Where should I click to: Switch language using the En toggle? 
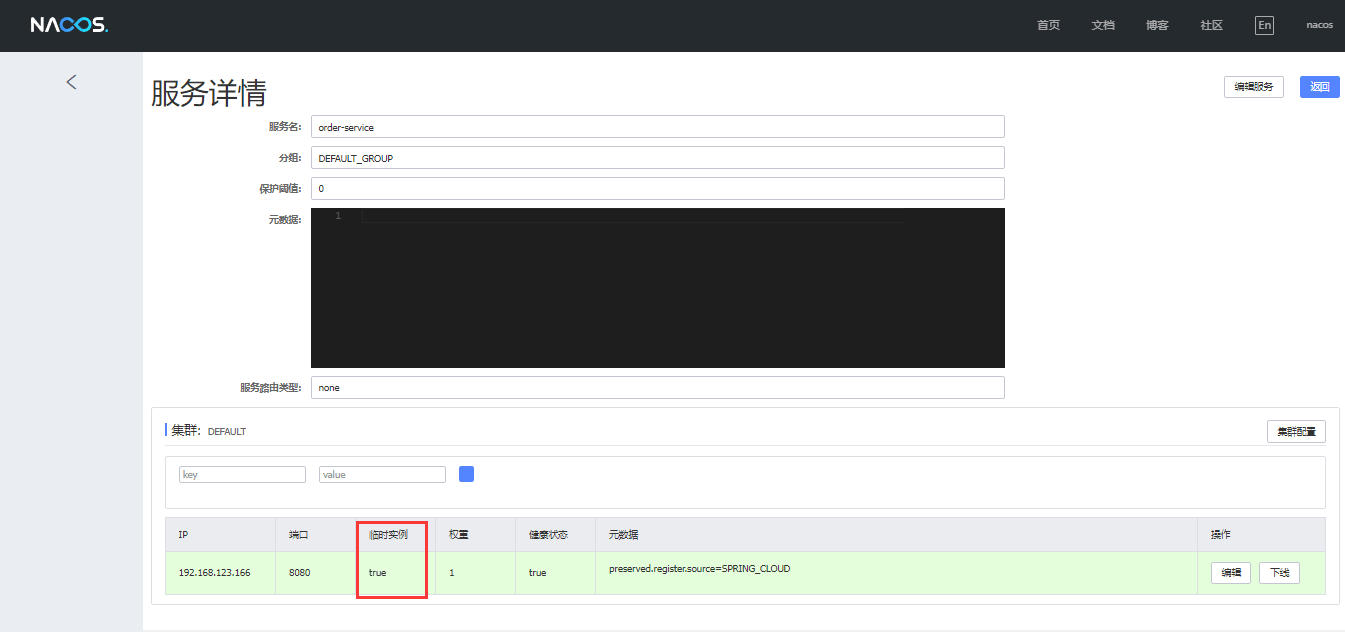[1264, 25]
